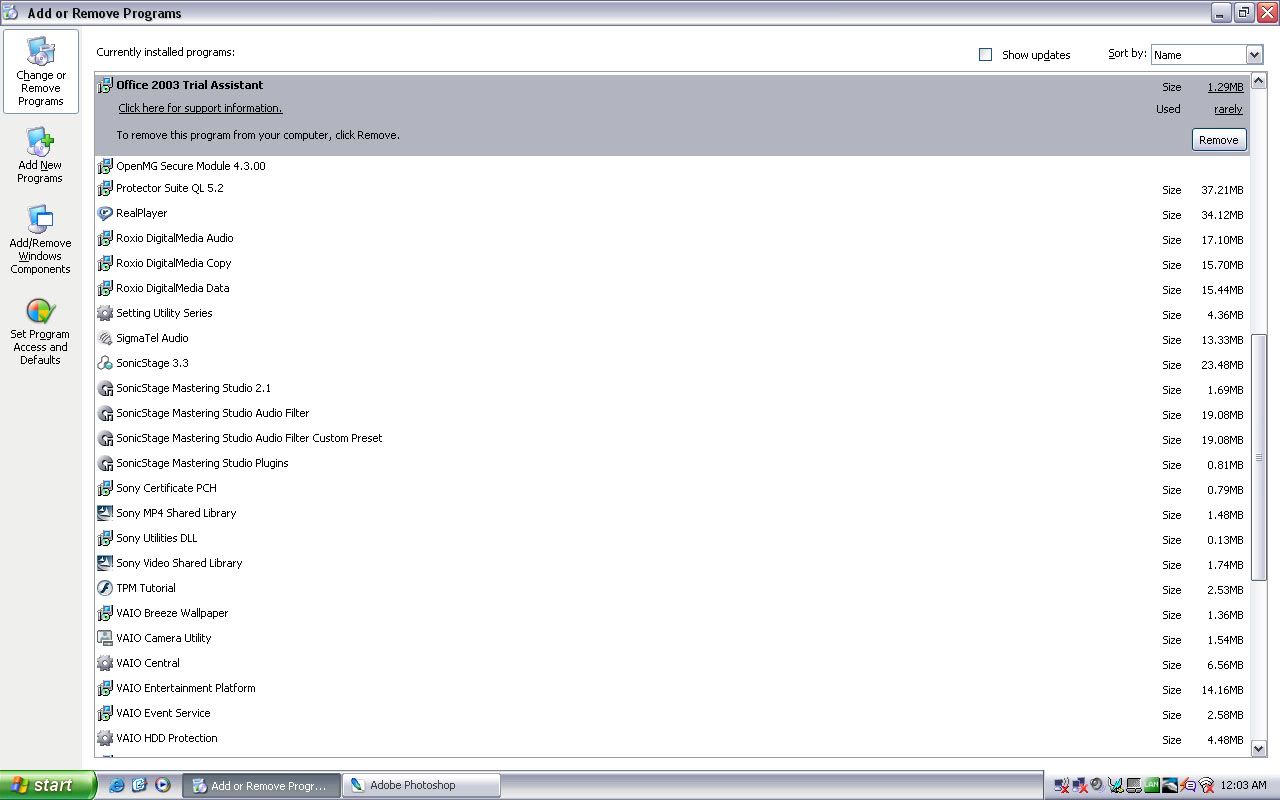Image resolution: width=1280 pixels, height=800 pixels.
Task: Open the Windows Media Player quick launch icon
Action: 163,785
